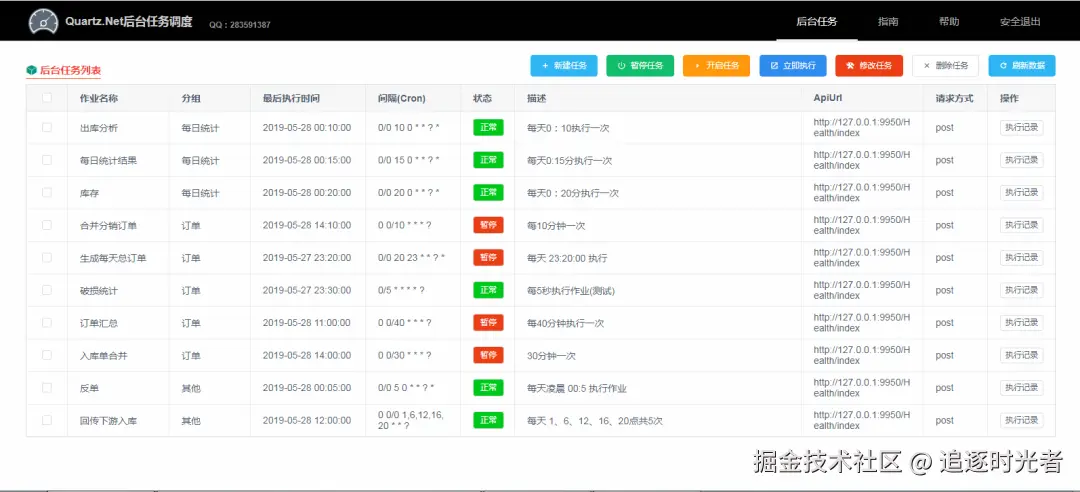Click the green cube list icon
This screenshot has height=492, width=1080.
coord(31,70)
